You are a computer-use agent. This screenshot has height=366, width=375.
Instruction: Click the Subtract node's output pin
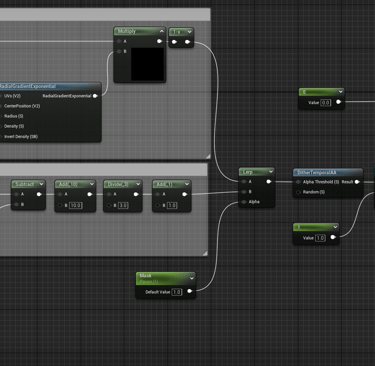click(39, 194)
